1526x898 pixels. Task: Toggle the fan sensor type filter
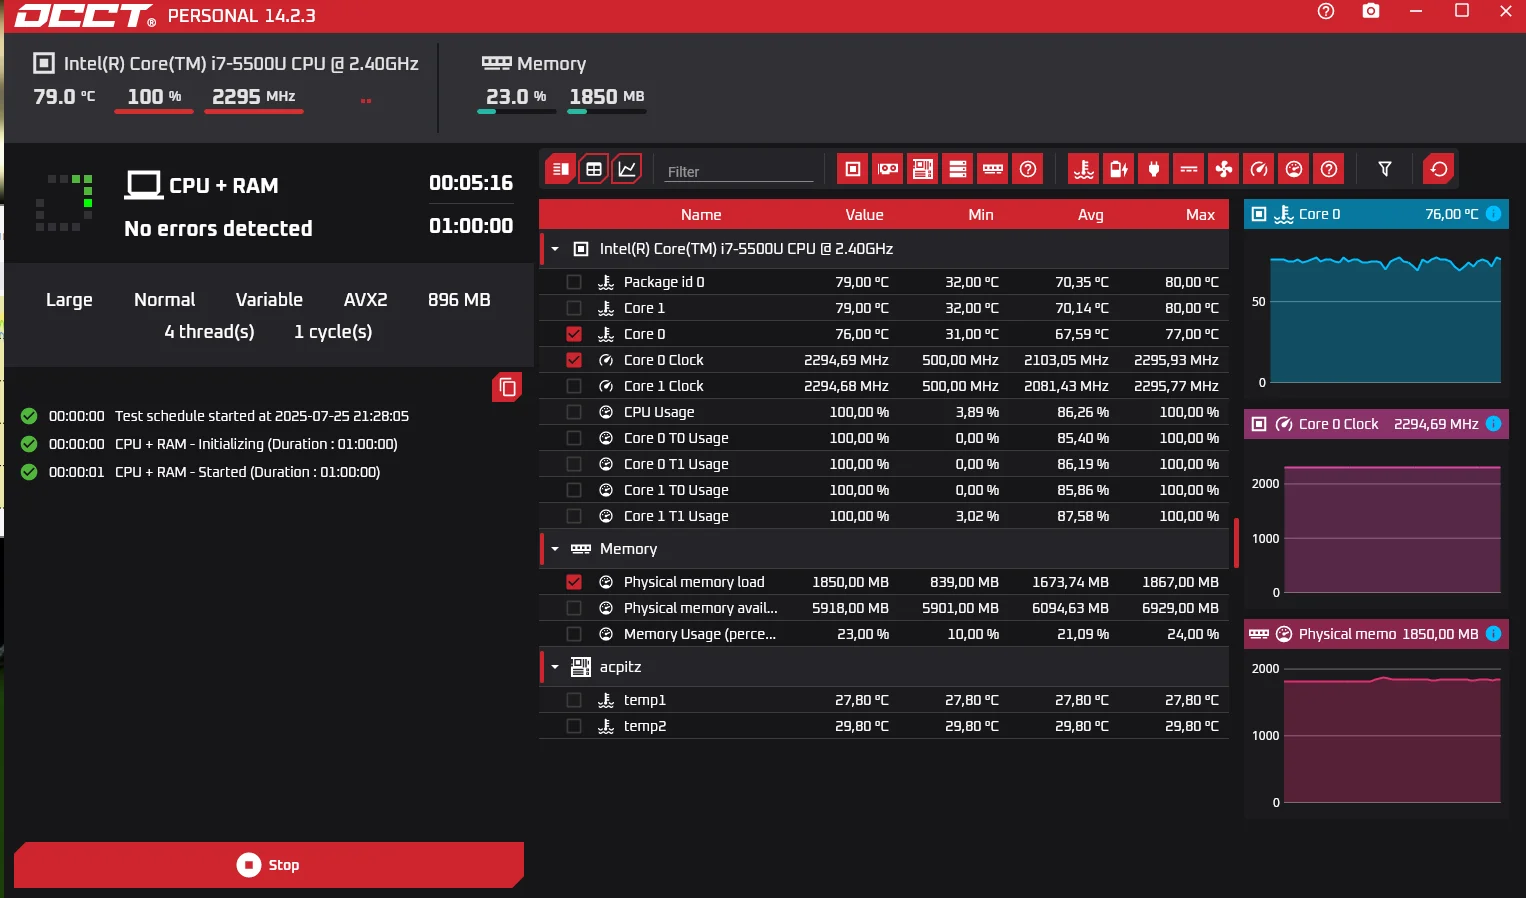[1224, 169]
